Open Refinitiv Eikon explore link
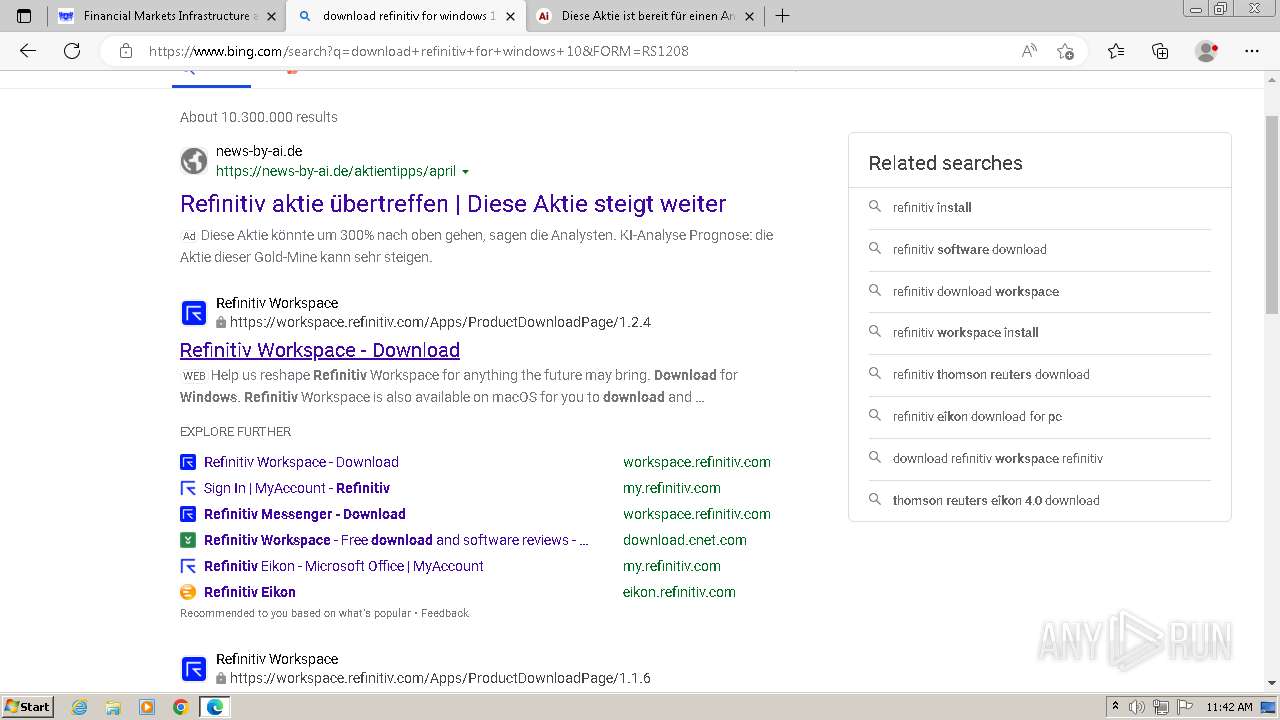The width and height of the screenshot is (1280, 720). click(x=250, y=592)
